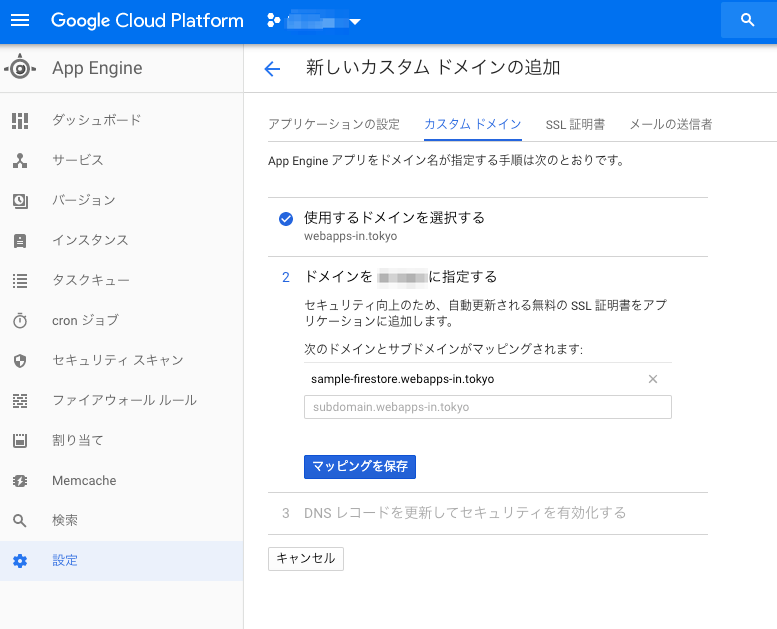Click webapps-in.tokyo domain text
The height and width of the screenshot is (629, 777).
pos(350,236)
